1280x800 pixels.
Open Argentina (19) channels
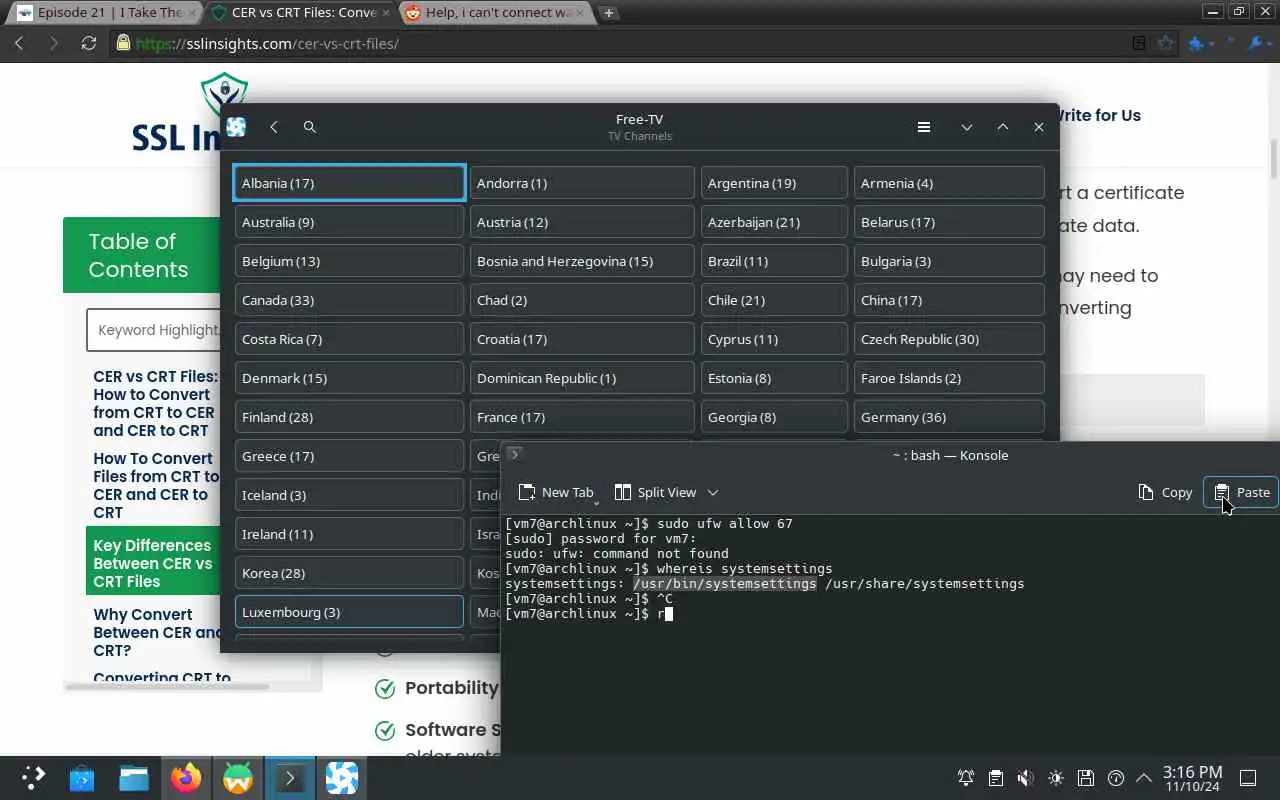[x=774, y=183]
